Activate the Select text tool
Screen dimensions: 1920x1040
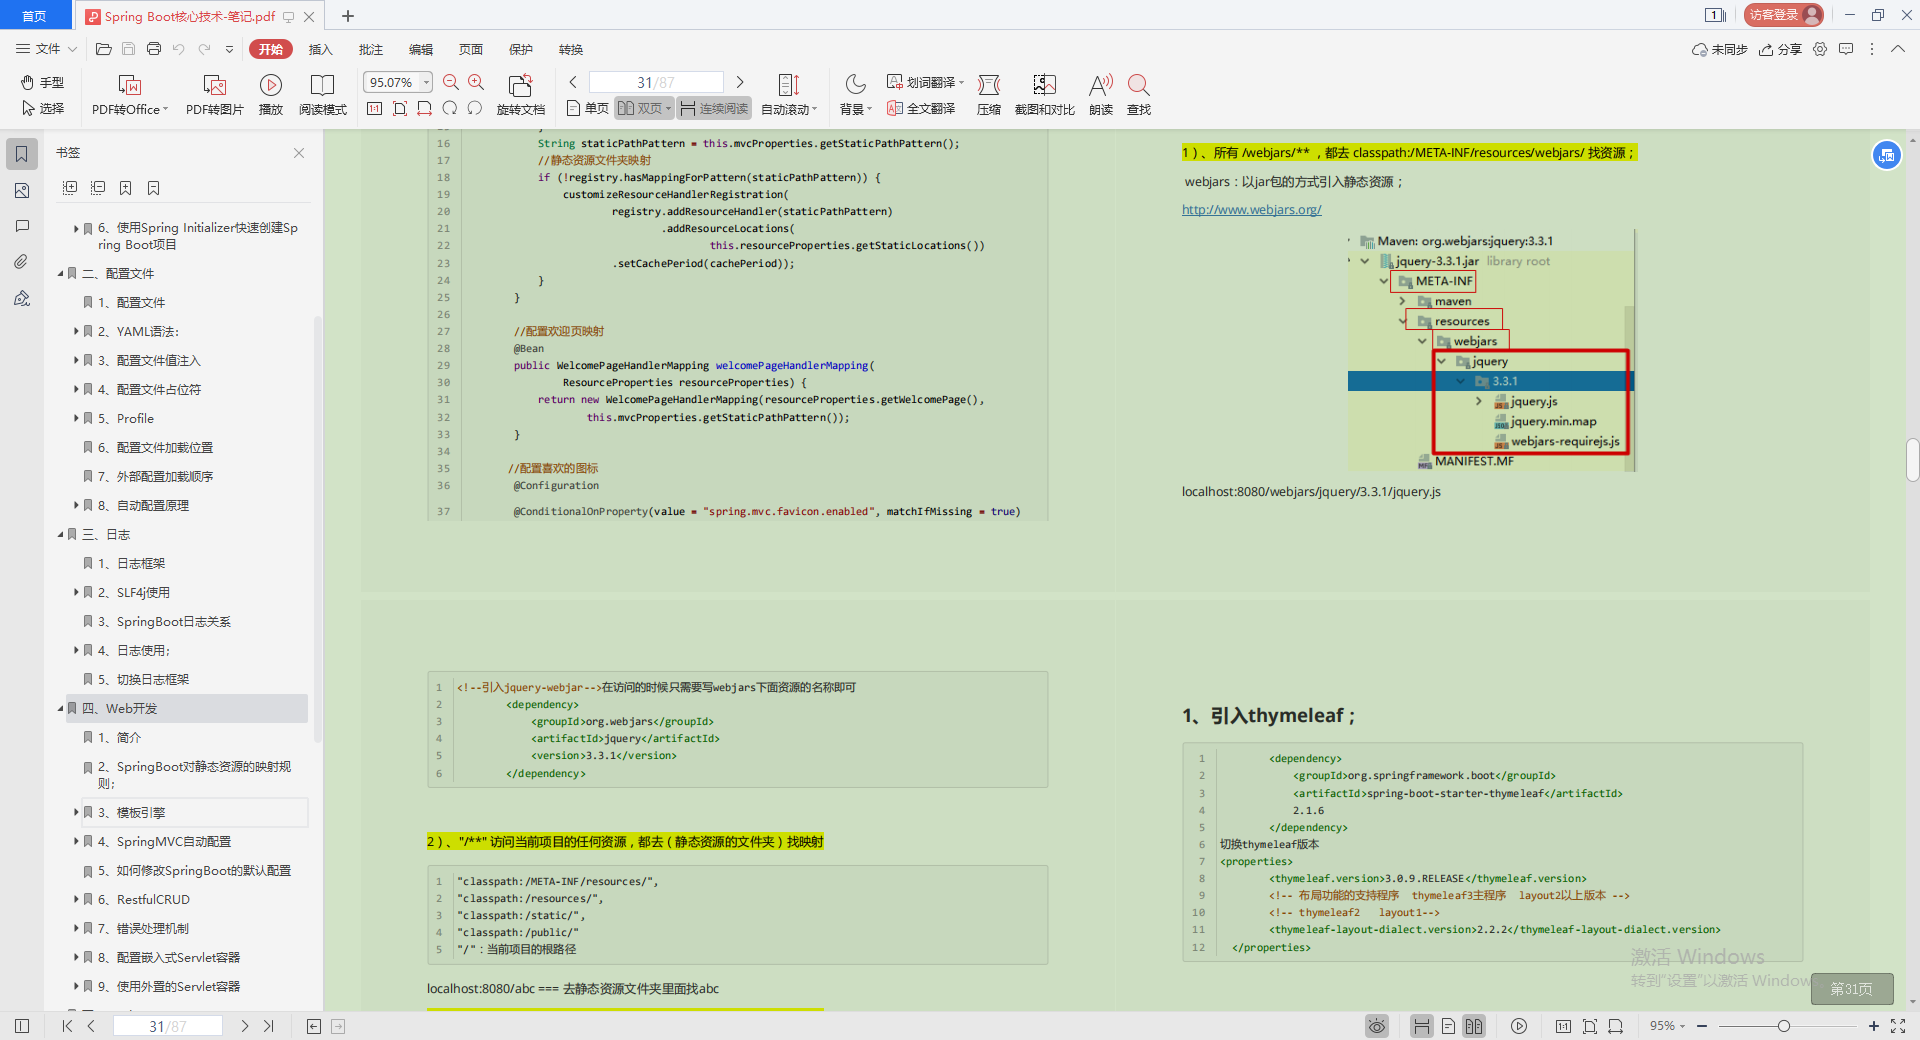pyautogui.click(x=42, y=108)
